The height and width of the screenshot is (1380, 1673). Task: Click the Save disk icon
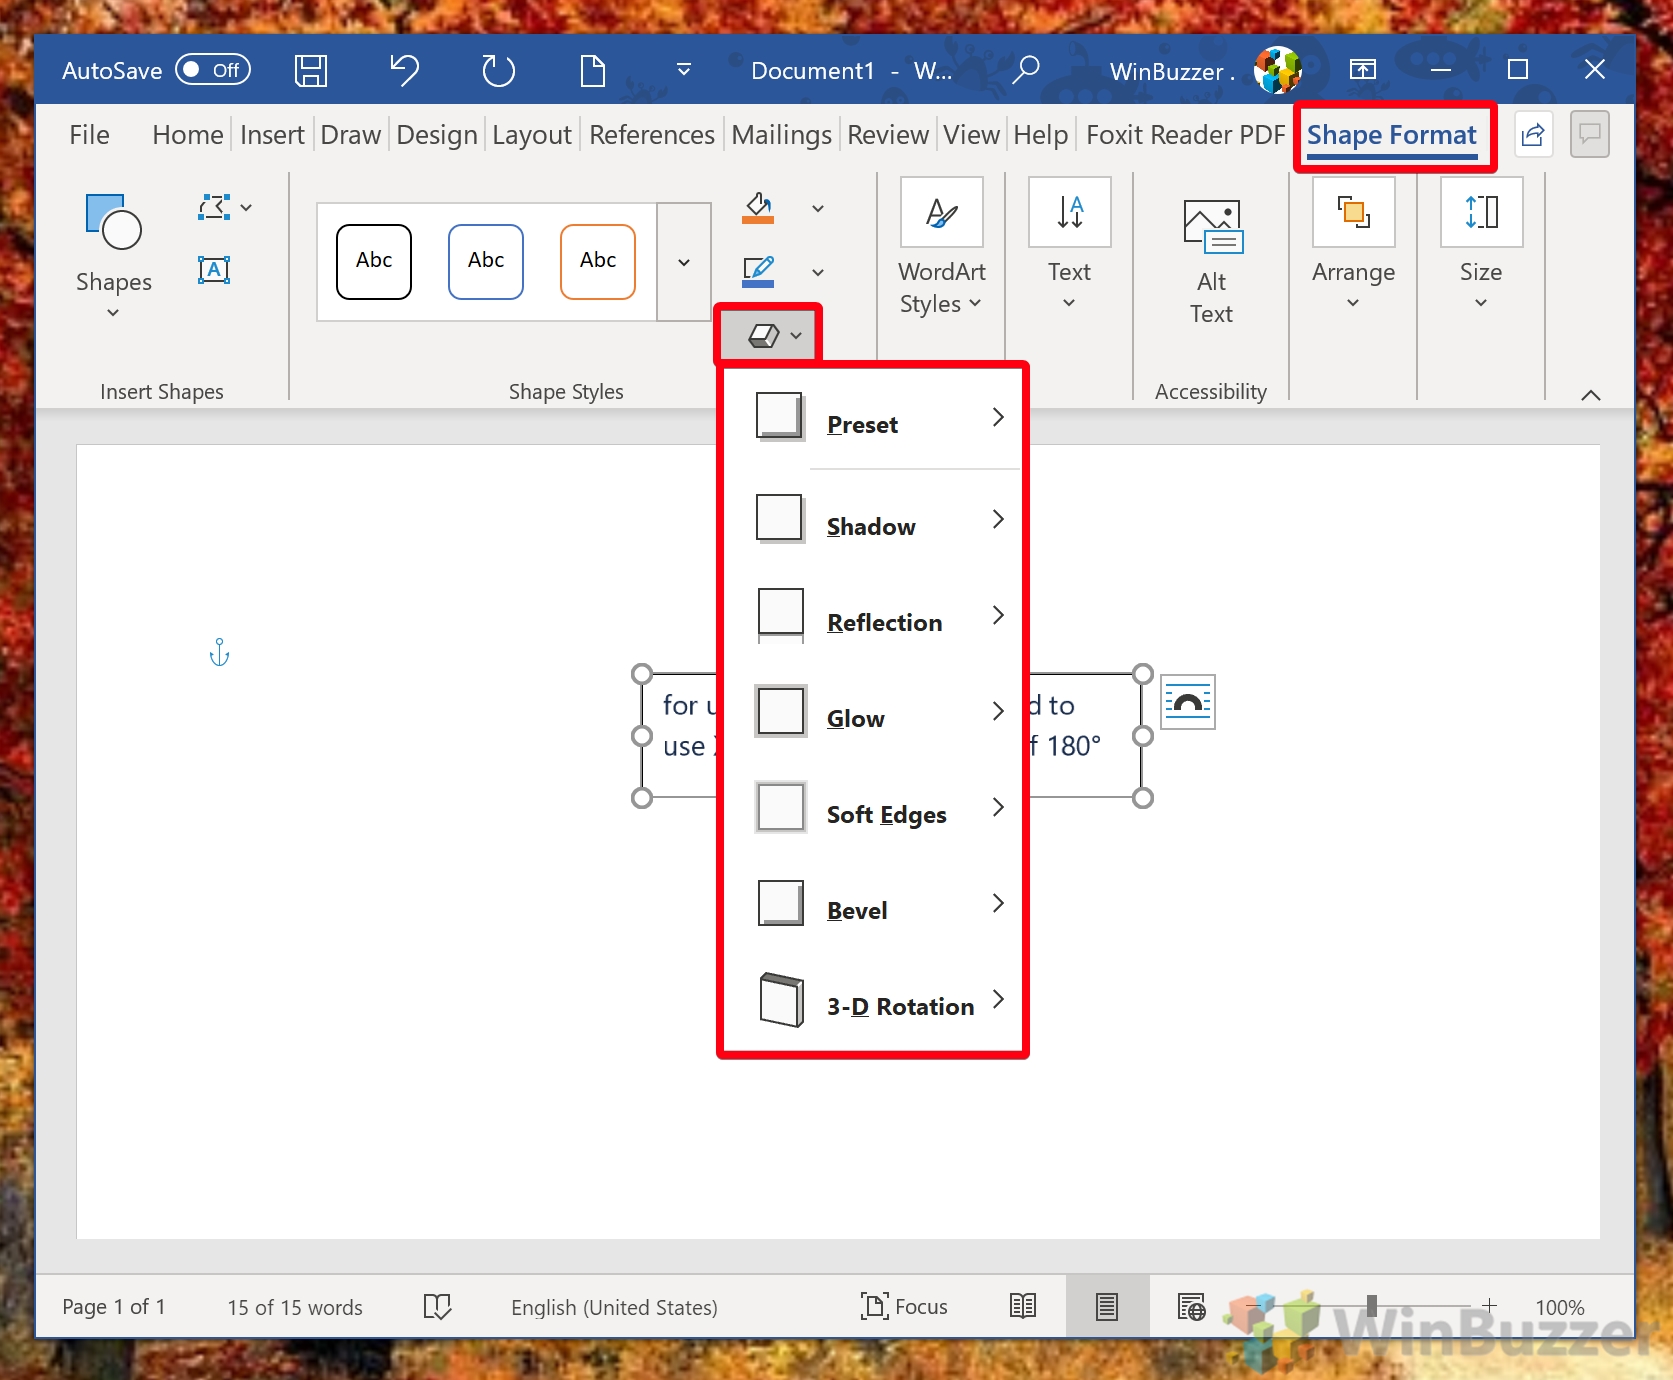click(311, 70)
